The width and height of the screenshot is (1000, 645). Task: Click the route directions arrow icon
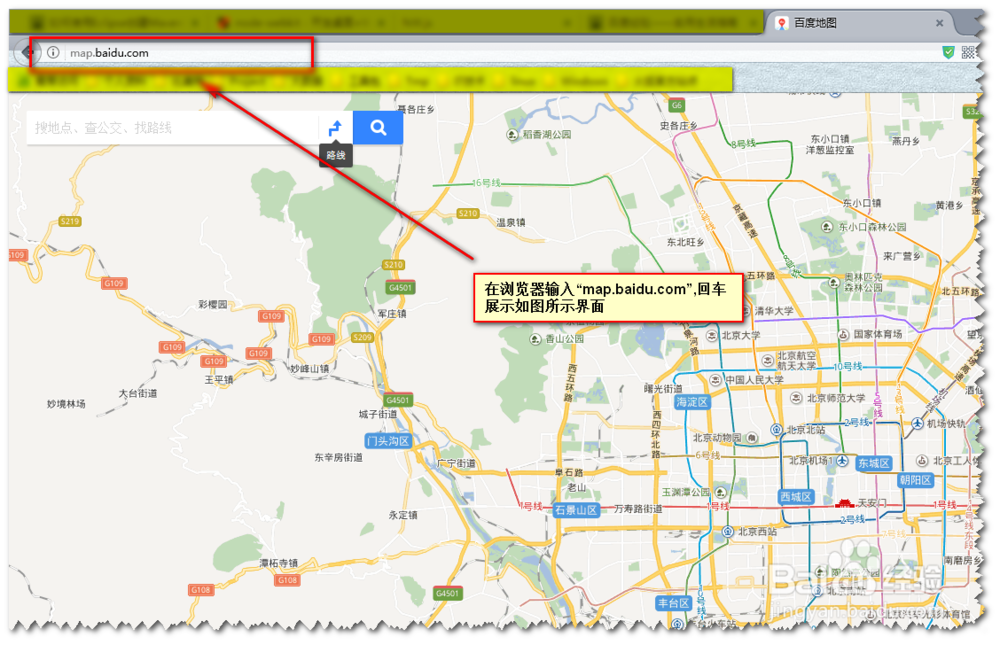(x=335, y=128)
